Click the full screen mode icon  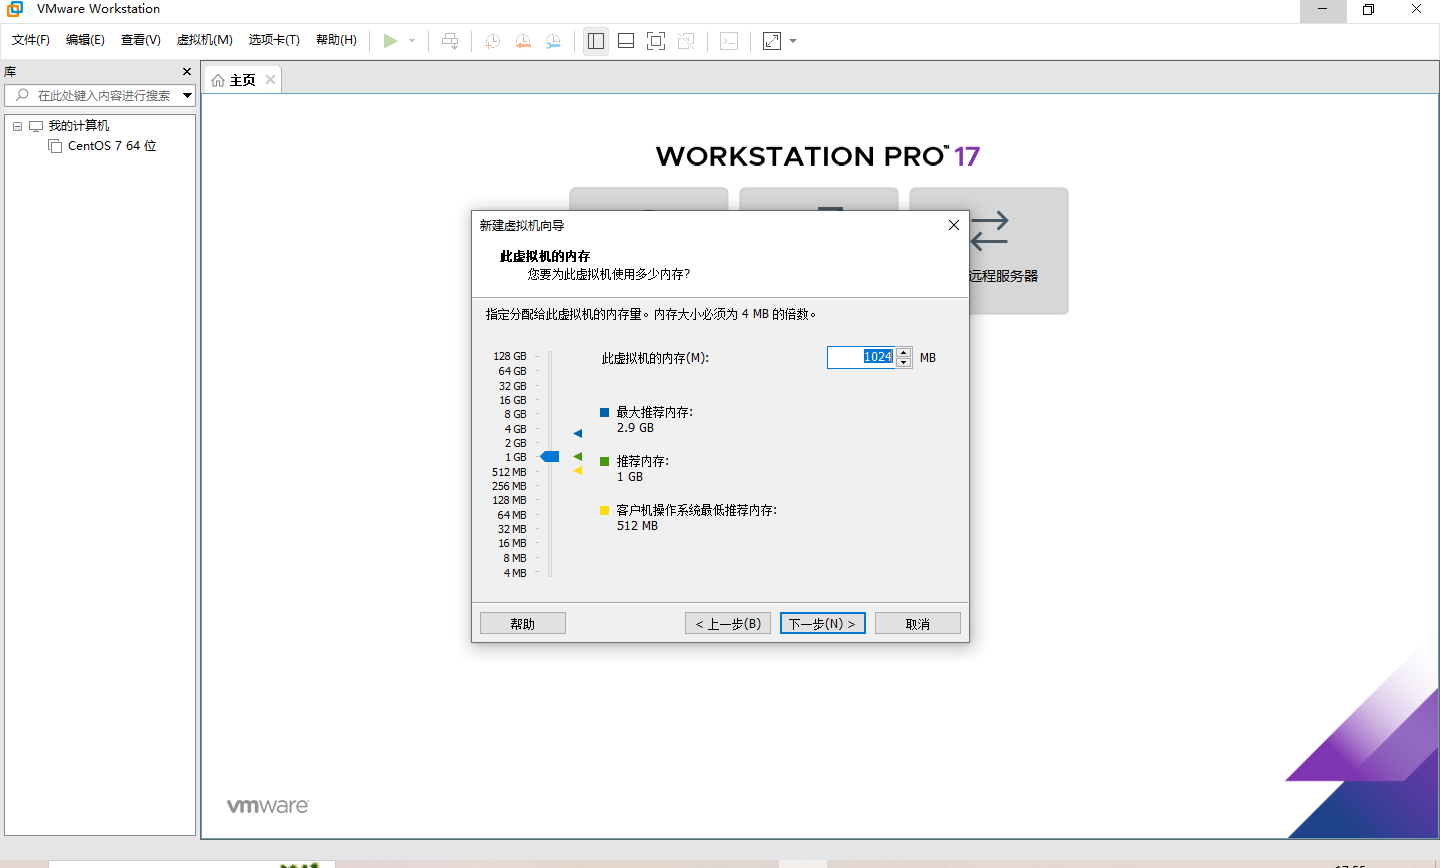click(656, 41)
